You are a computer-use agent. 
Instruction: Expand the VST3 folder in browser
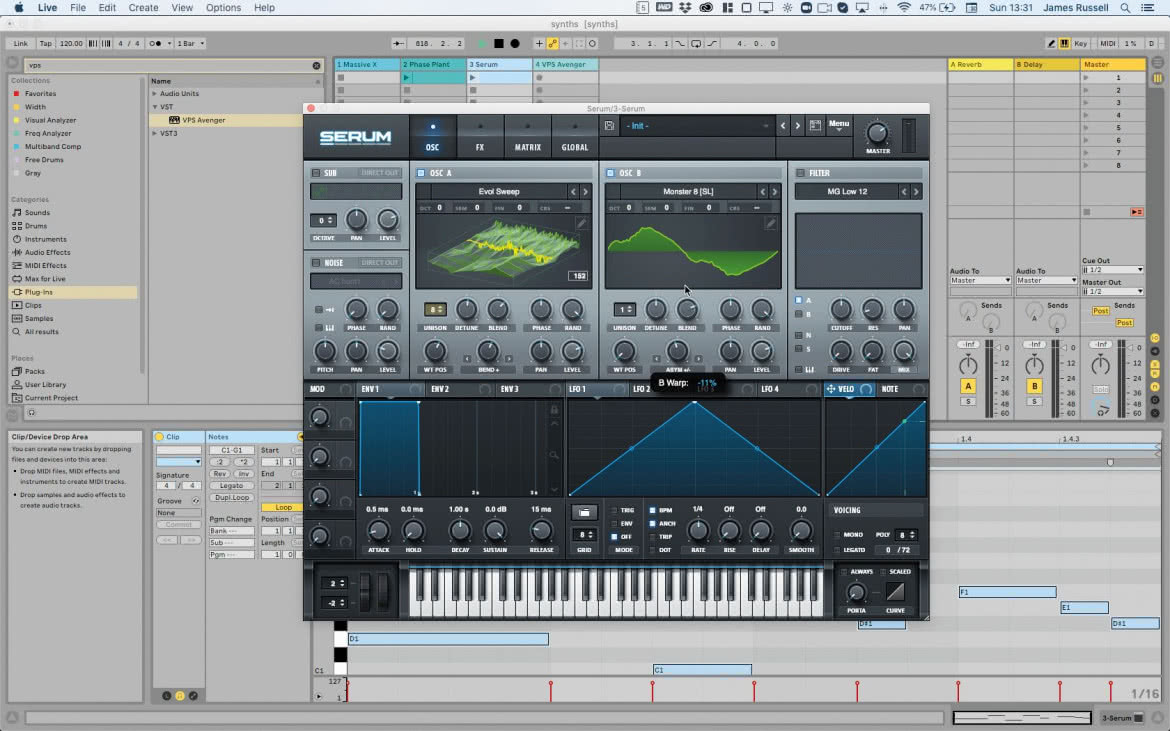point(154,134)
